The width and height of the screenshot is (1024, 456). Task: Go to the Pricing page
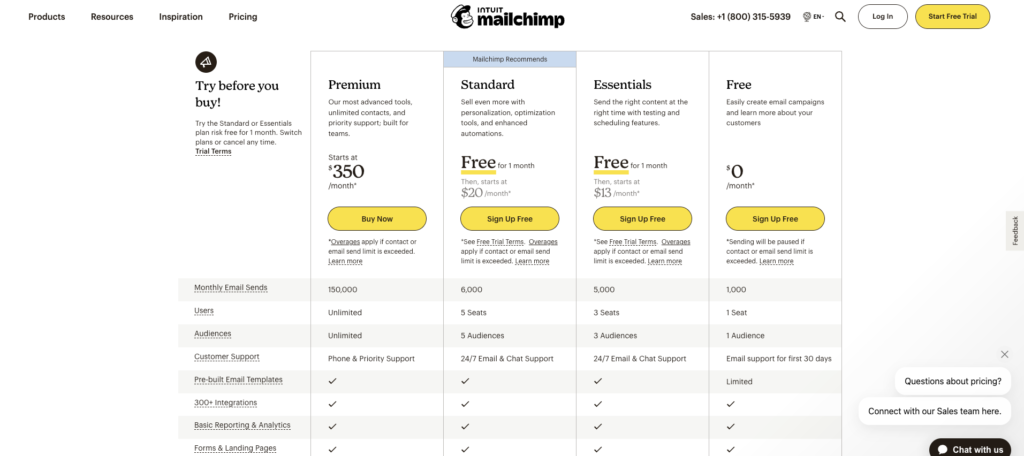click(242, 17)
